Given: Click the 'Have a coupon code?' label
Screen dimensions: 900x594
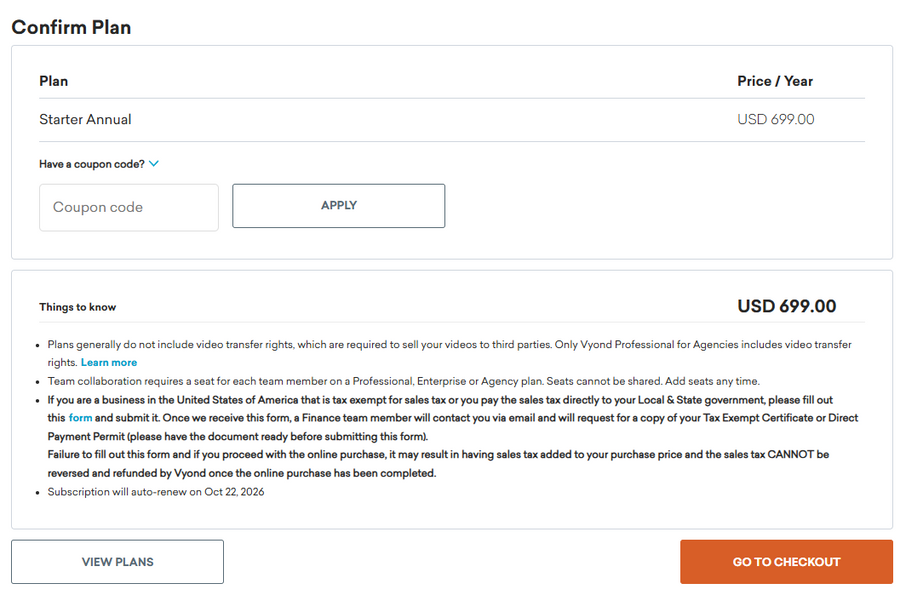Looking at the screenshot, I should pos(92,164).
